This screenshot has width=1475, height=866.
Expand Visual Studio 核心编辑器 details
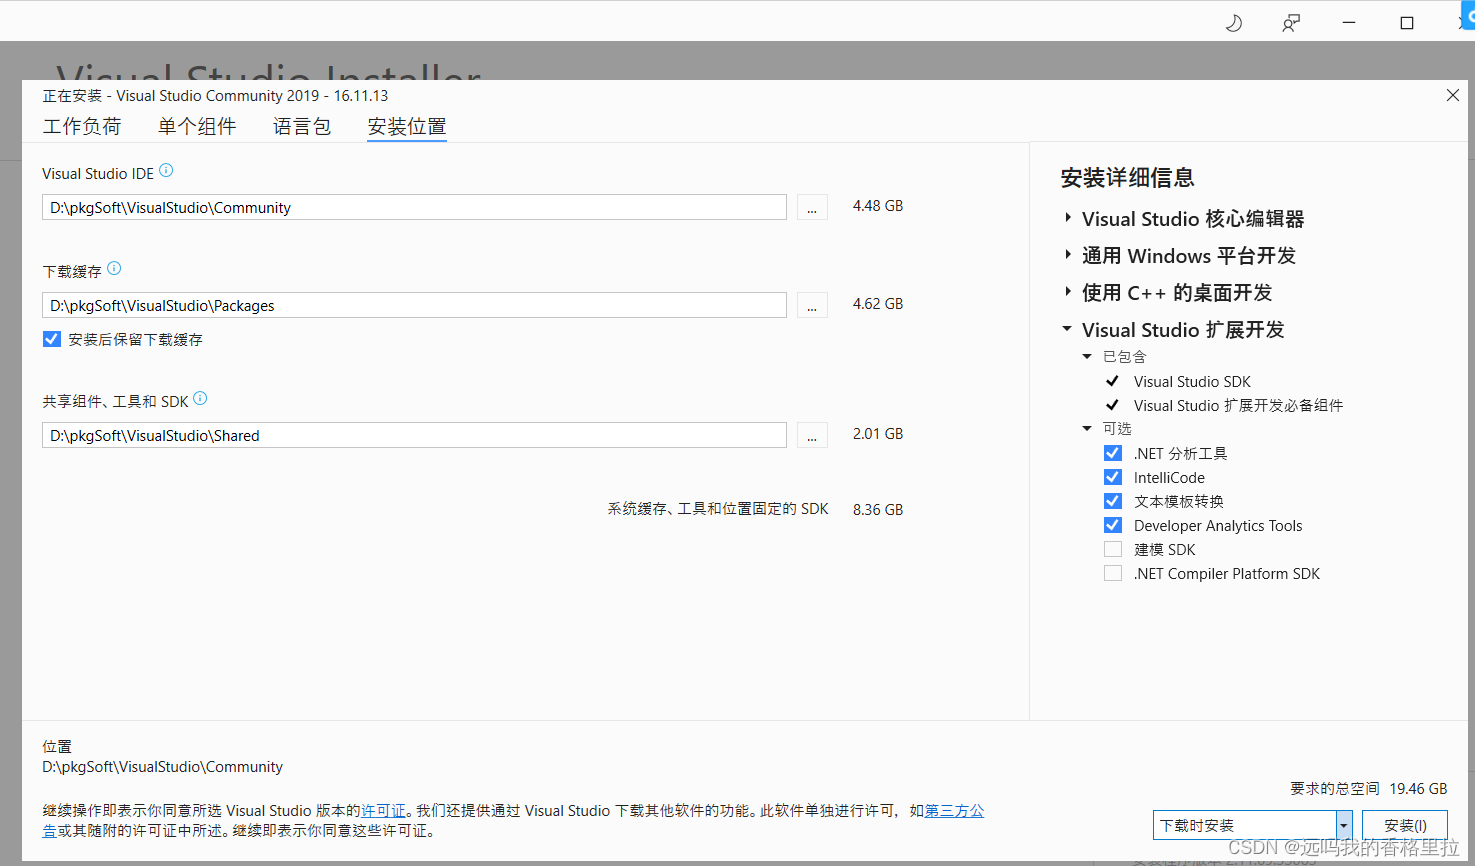click(x=1068, y=218)
